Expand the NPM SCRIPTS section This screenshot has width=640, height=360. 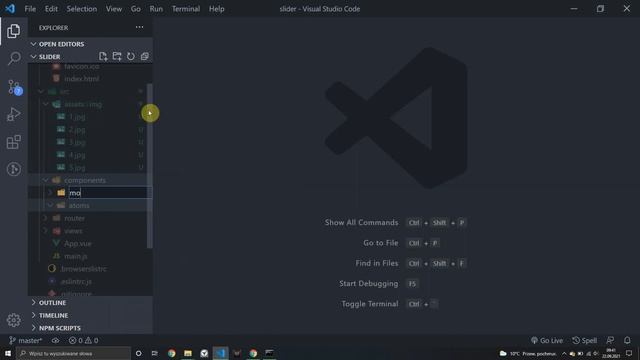click(90, 328)
